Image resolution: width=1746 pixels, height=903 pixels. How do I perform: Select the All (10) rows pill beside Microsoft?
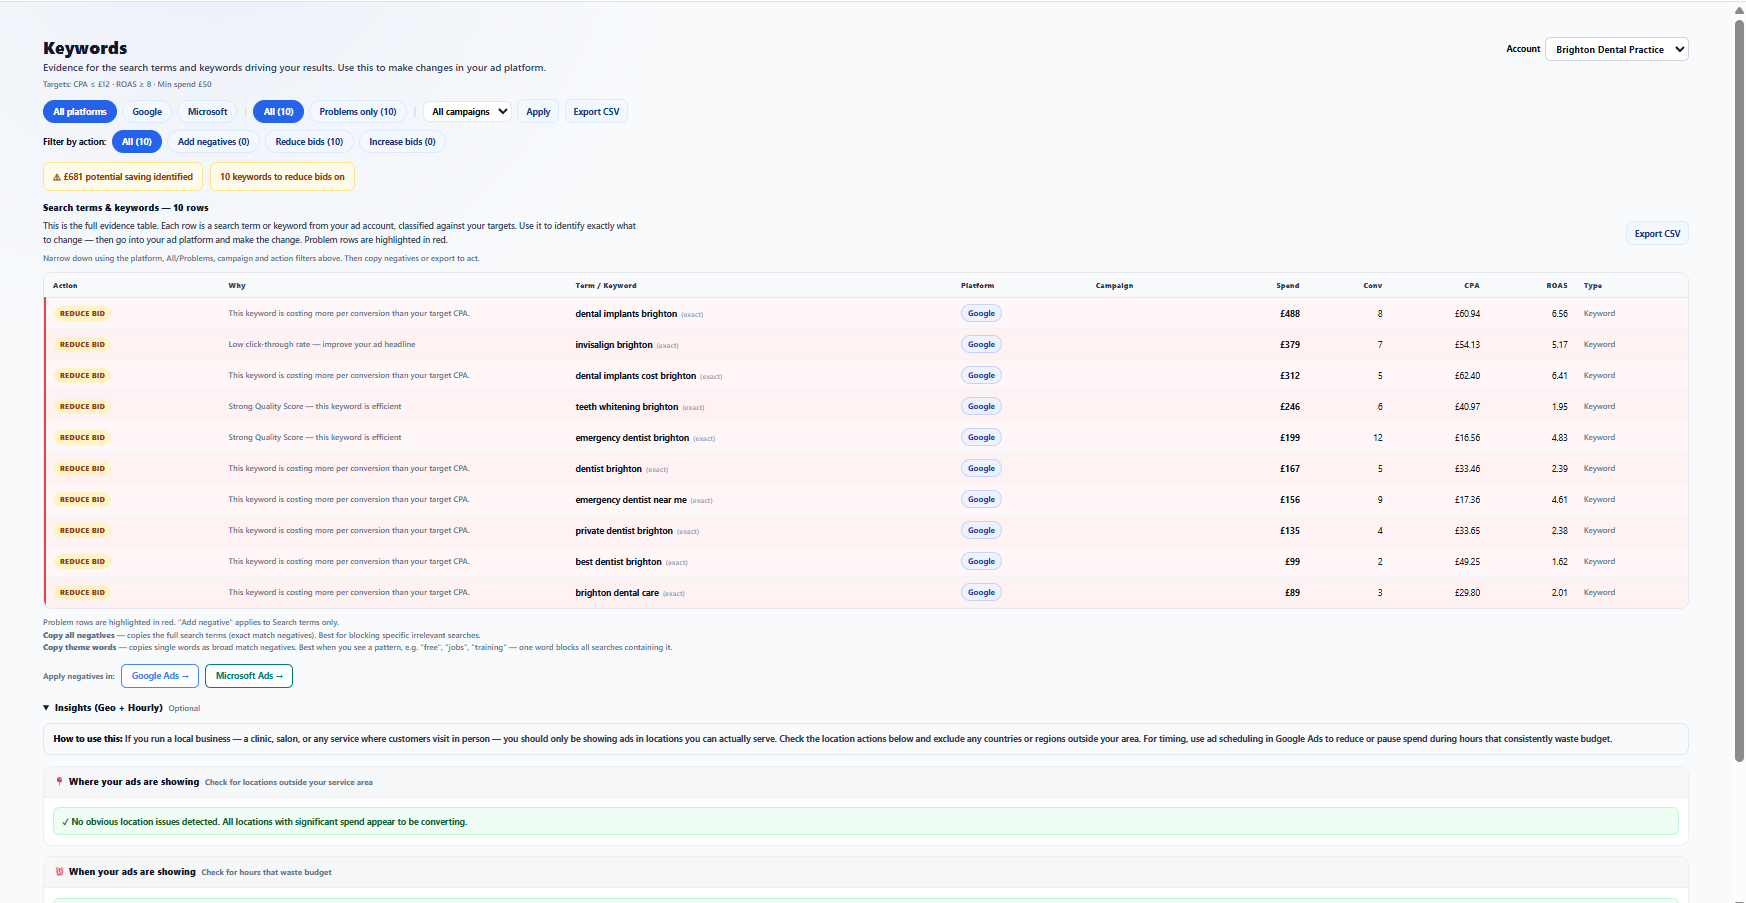tap(279, 112)
